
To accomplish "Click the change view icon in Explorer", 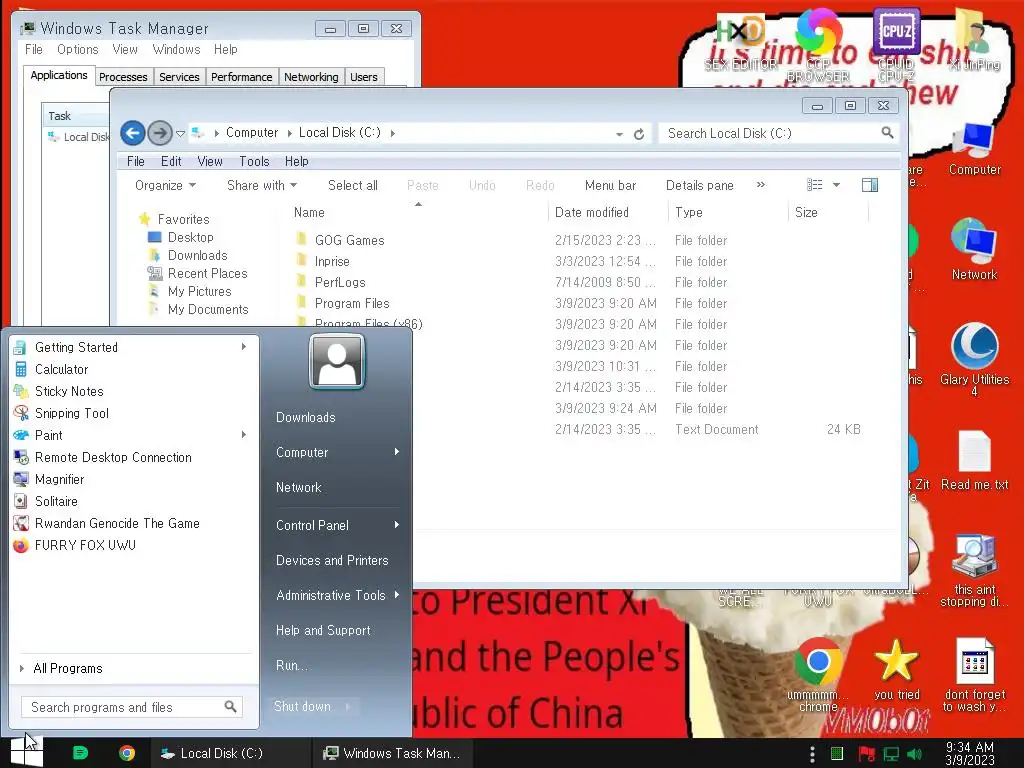I will [x=814, y=185].
